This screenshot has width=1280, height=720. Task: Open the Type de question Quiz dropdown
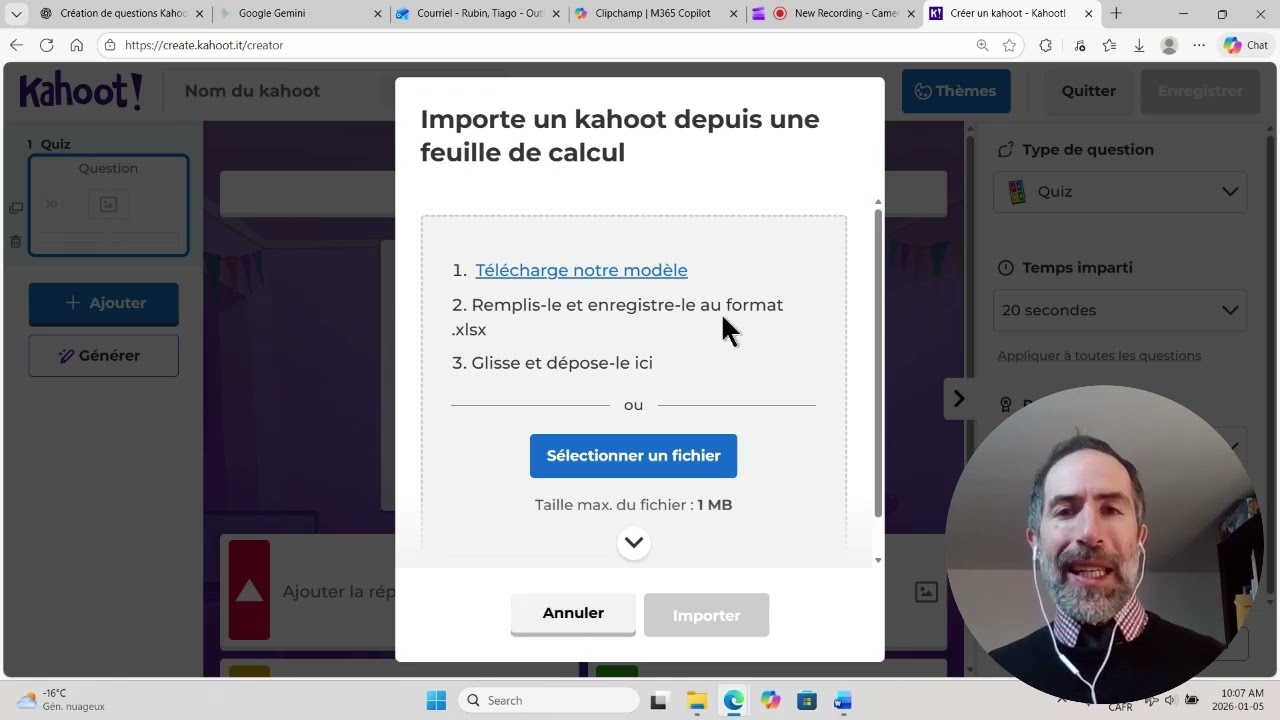pos(1120,191)
